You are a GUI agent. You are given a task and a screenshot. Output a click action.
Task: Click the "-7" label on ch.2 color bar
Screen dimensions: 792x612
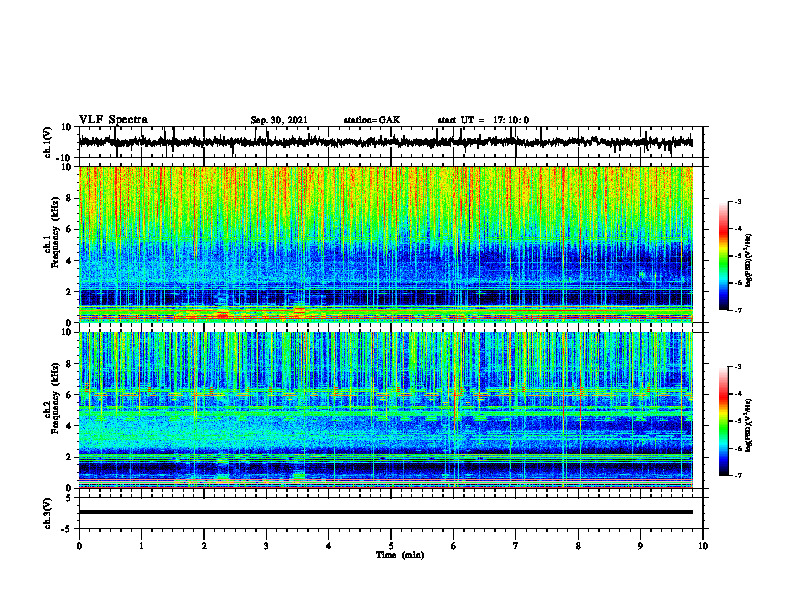737,476
